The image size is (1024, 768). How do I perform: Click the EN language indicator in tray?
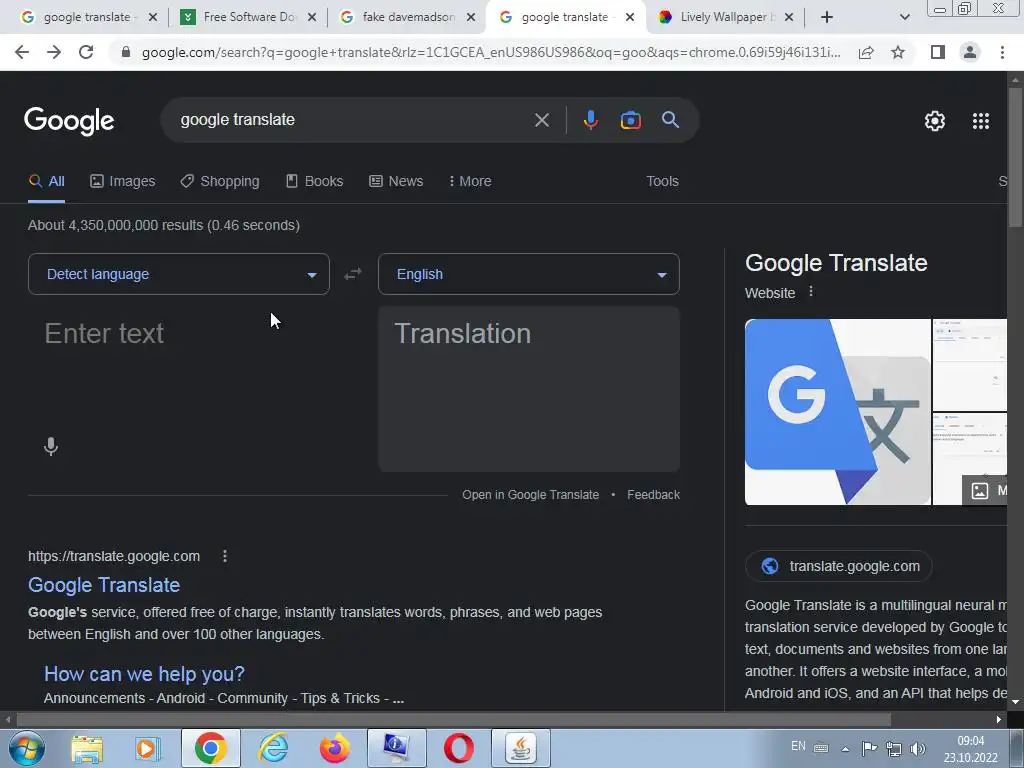click(798, 746)
